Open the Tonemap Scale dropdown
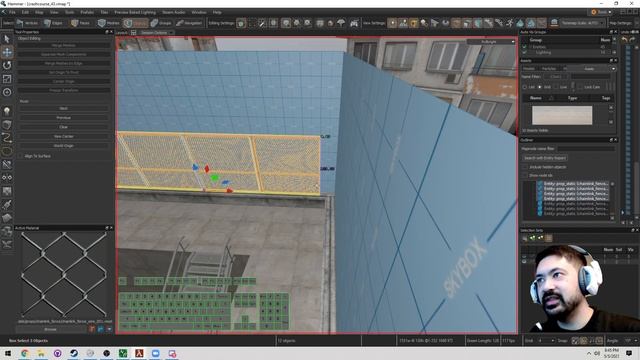This screenshot has height=360, width=640. [582, 23]
